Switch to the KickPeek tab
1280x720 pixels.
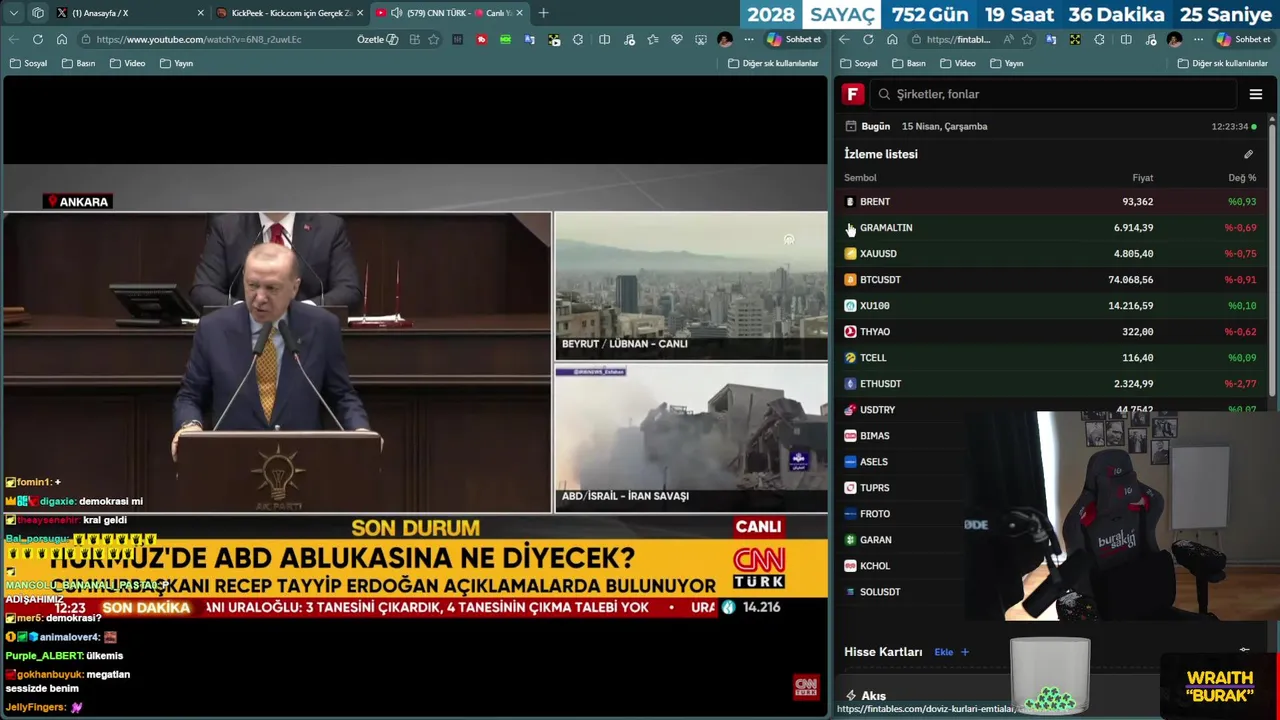pyautogui.click(x=290, y=13)
